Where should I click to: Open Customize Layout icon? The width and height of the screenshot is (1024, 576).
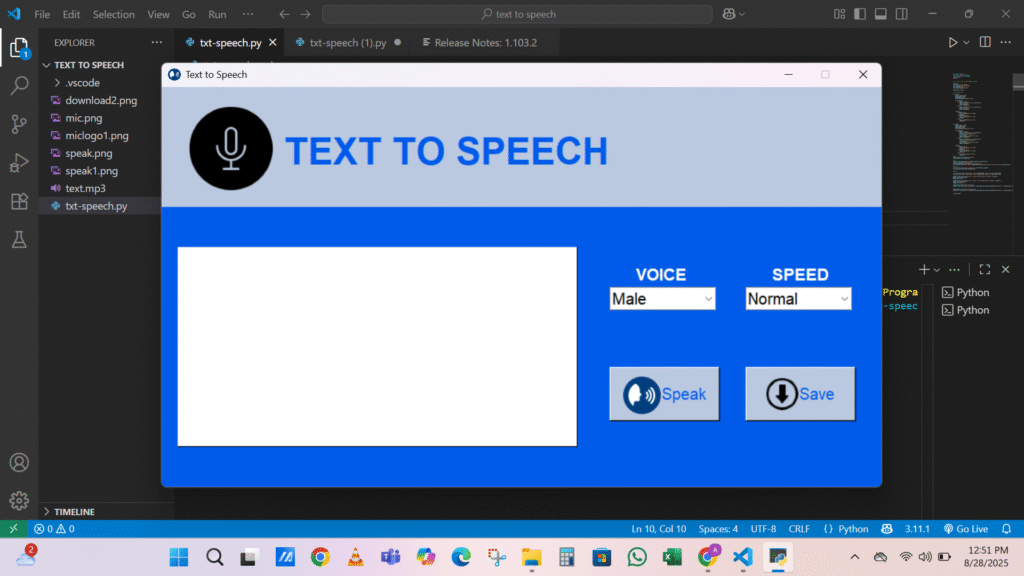839,14
